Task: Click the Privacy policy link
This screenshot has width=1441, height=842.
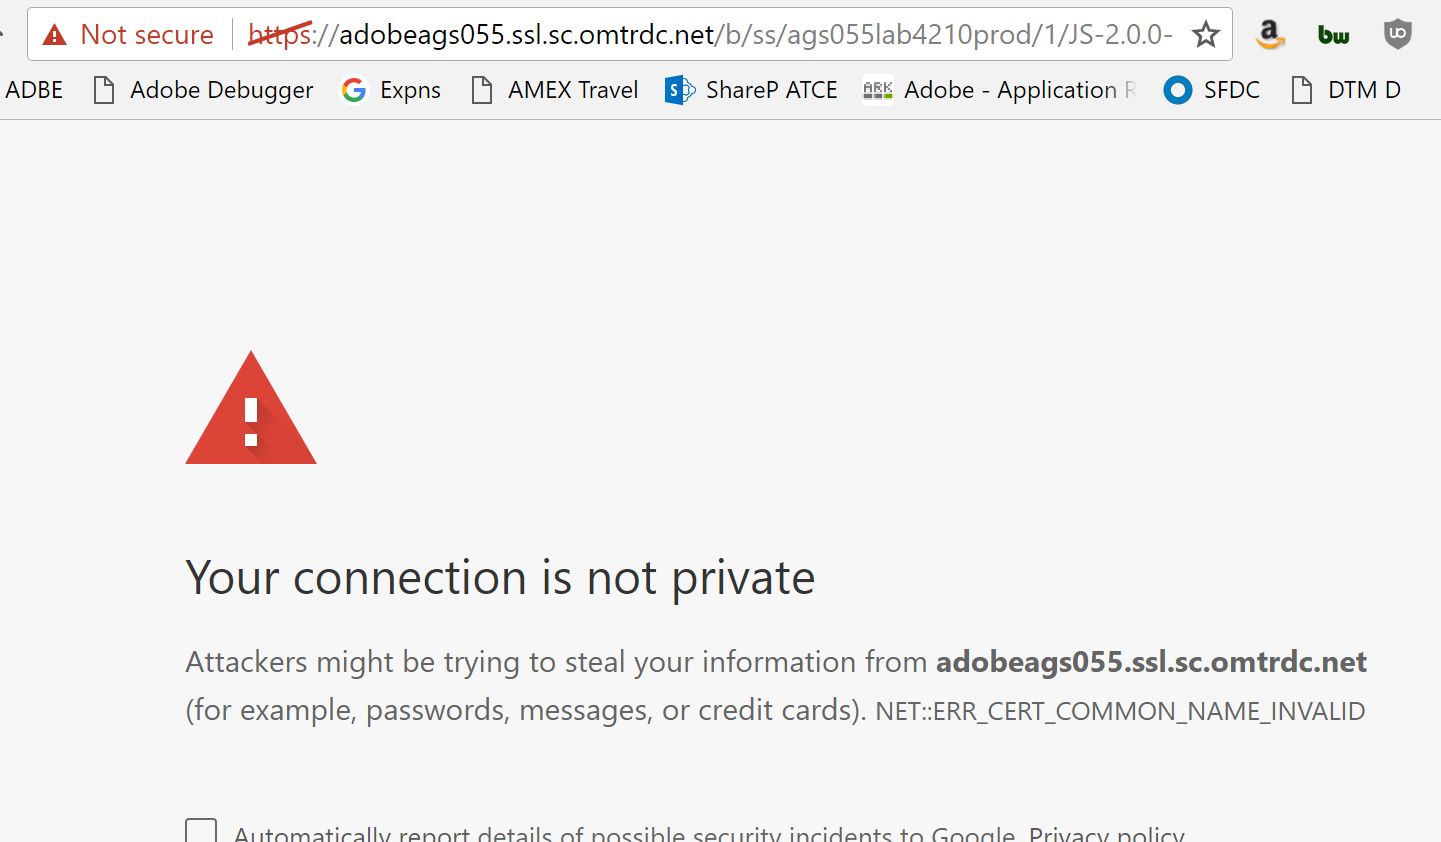Action: (x=1106, y=834)
